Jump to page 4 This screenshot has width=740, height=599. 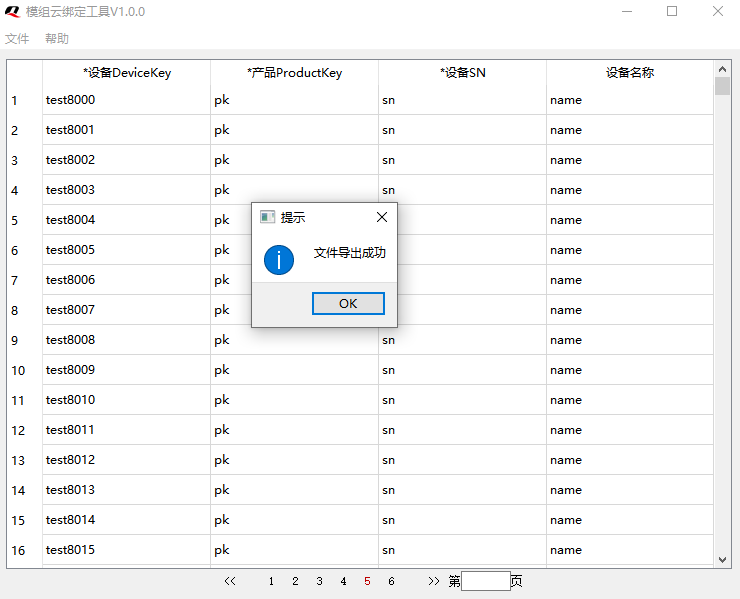pos(344,581)
